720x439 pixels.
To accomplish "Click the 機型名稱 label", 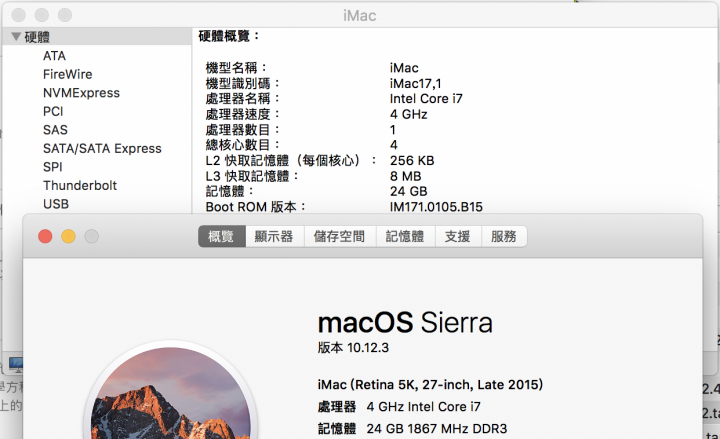I will pyautogui.click(x=236, y=68).
